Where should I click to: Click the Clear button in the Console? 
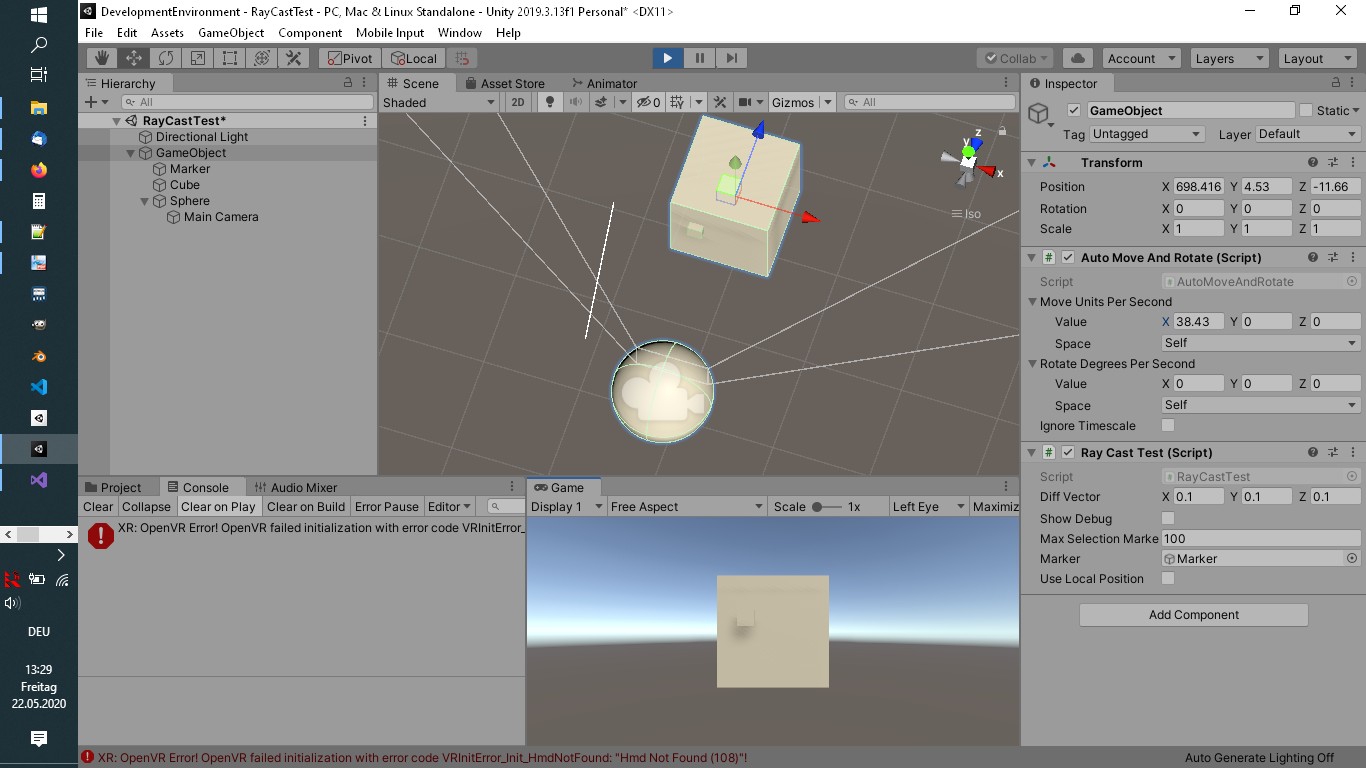97,506
